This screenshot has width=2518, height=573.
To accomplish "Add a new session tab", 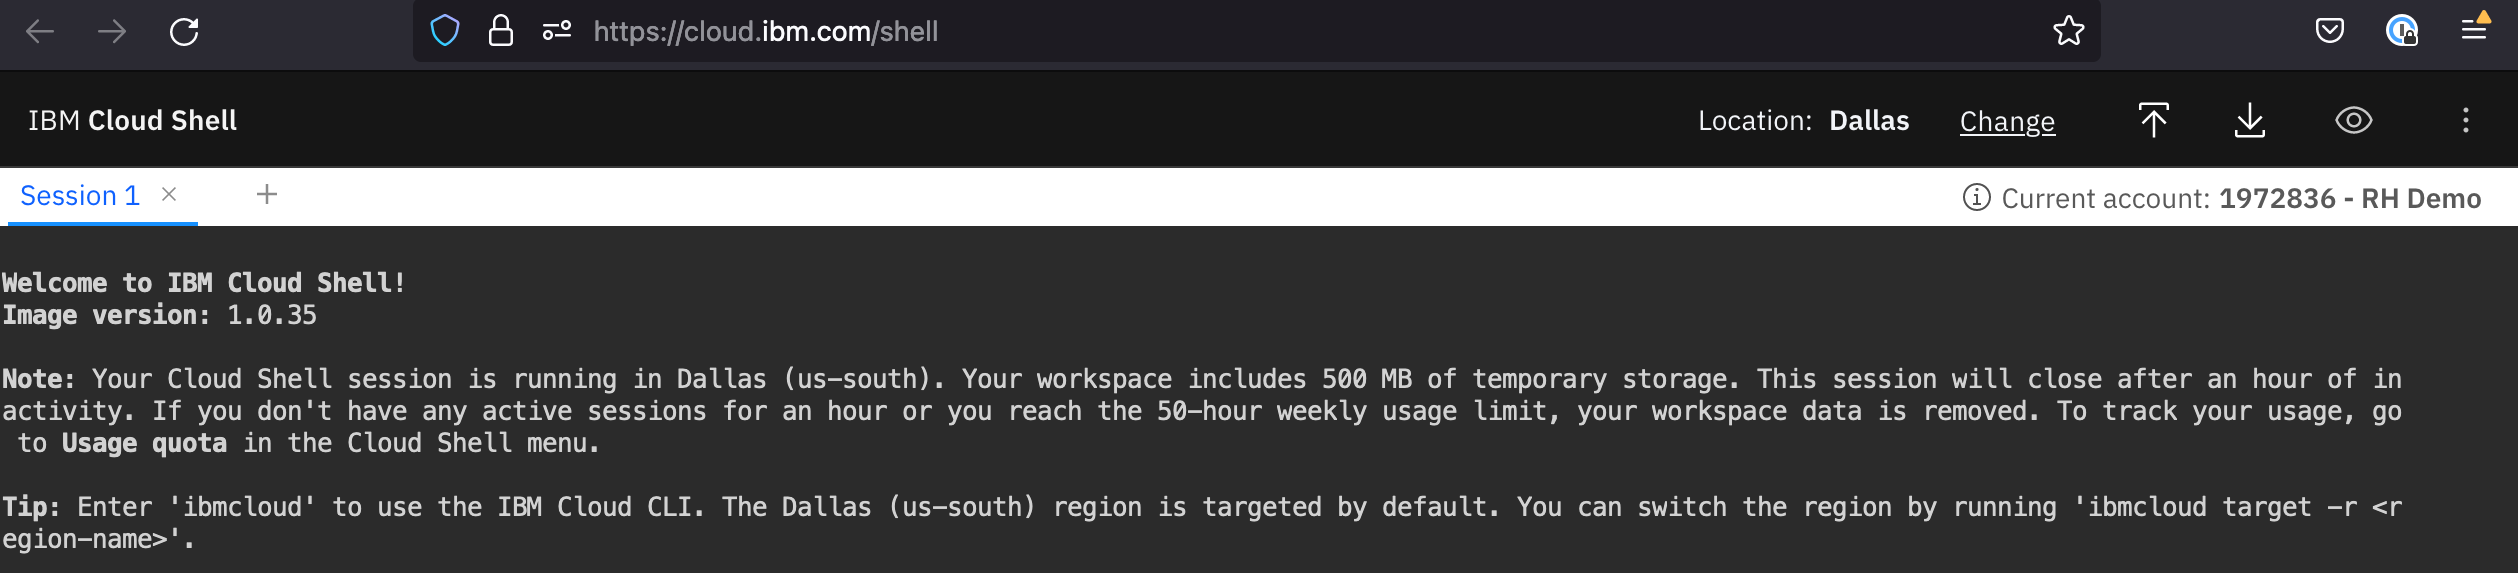I will point(267,194).
